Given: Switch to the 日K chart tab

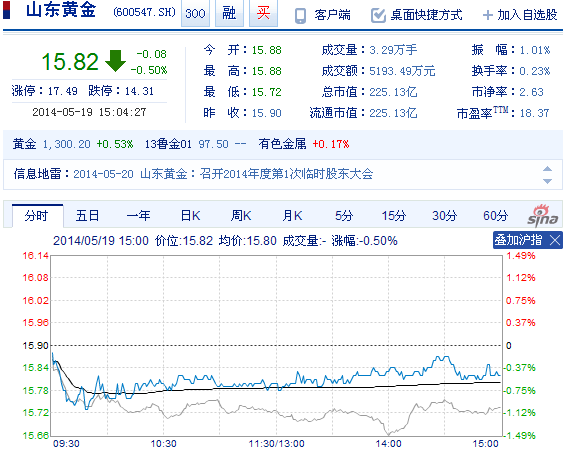Looking at the screenshot, I should point(190,216).
